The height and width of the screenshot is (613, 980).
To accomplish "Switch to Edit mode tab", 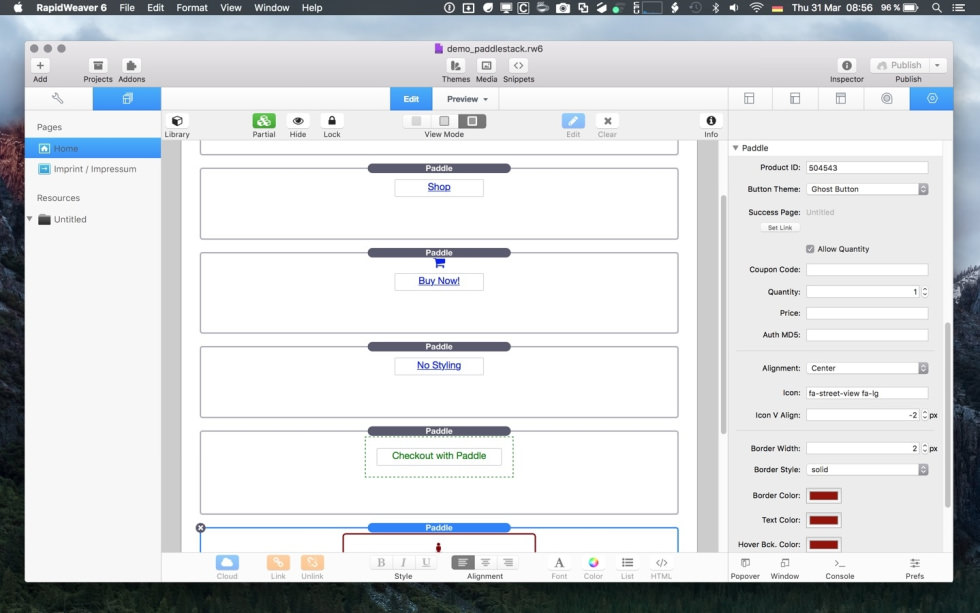I will pos(411,99).
